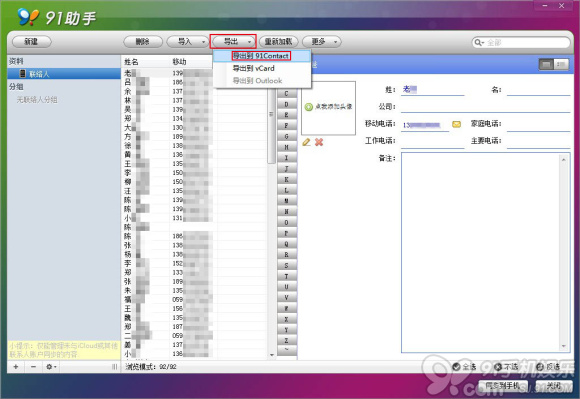580x399 pixels.
Task: Jump to letter Q in alphabet index
Action: tap(287, 244)
